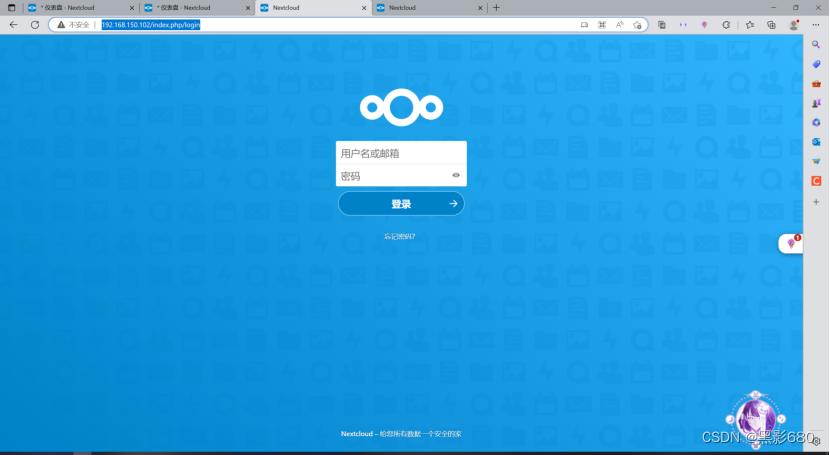Open the Nextcloud footer link
The image size is (830, 455).
[357, 434]
